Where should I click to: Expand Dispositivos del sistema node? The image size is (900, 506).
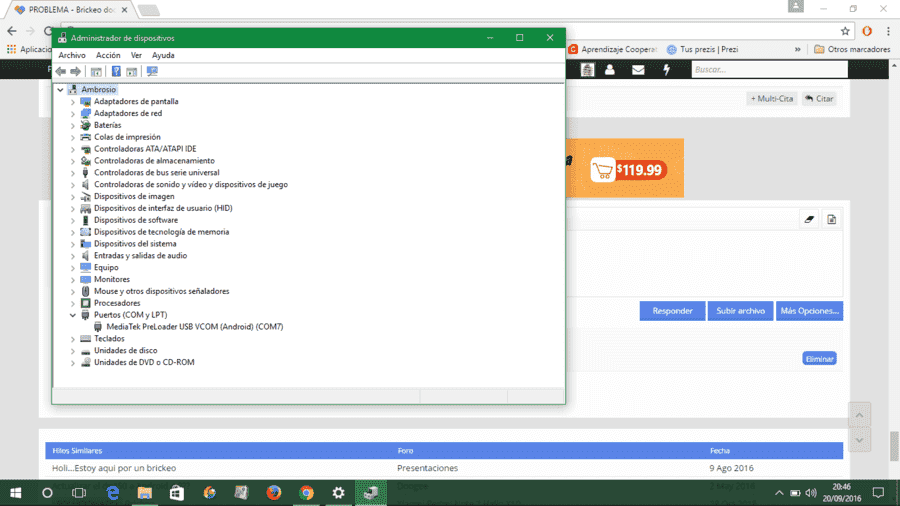pos(73,244)
